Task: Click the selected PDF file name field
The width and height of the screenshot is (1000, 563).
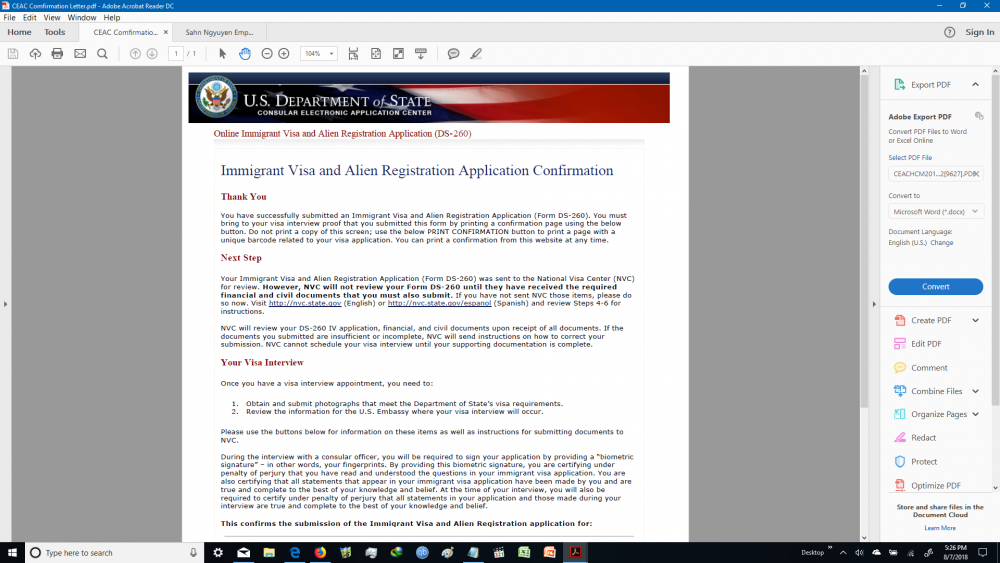Action: click(936, 173)
